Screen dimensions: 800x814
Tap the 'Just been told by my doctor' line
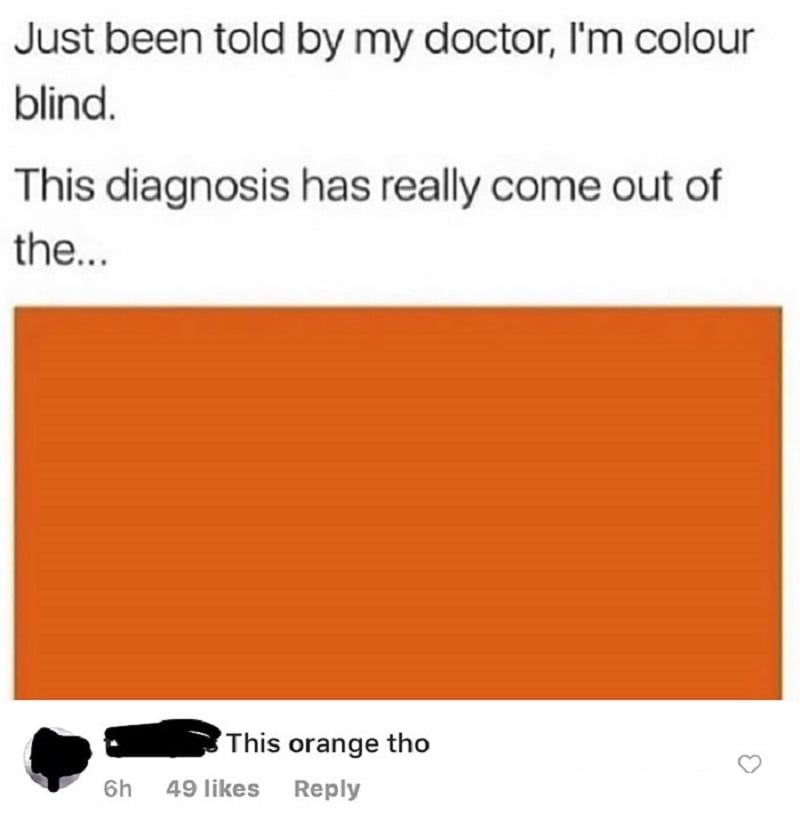point(384,40)
